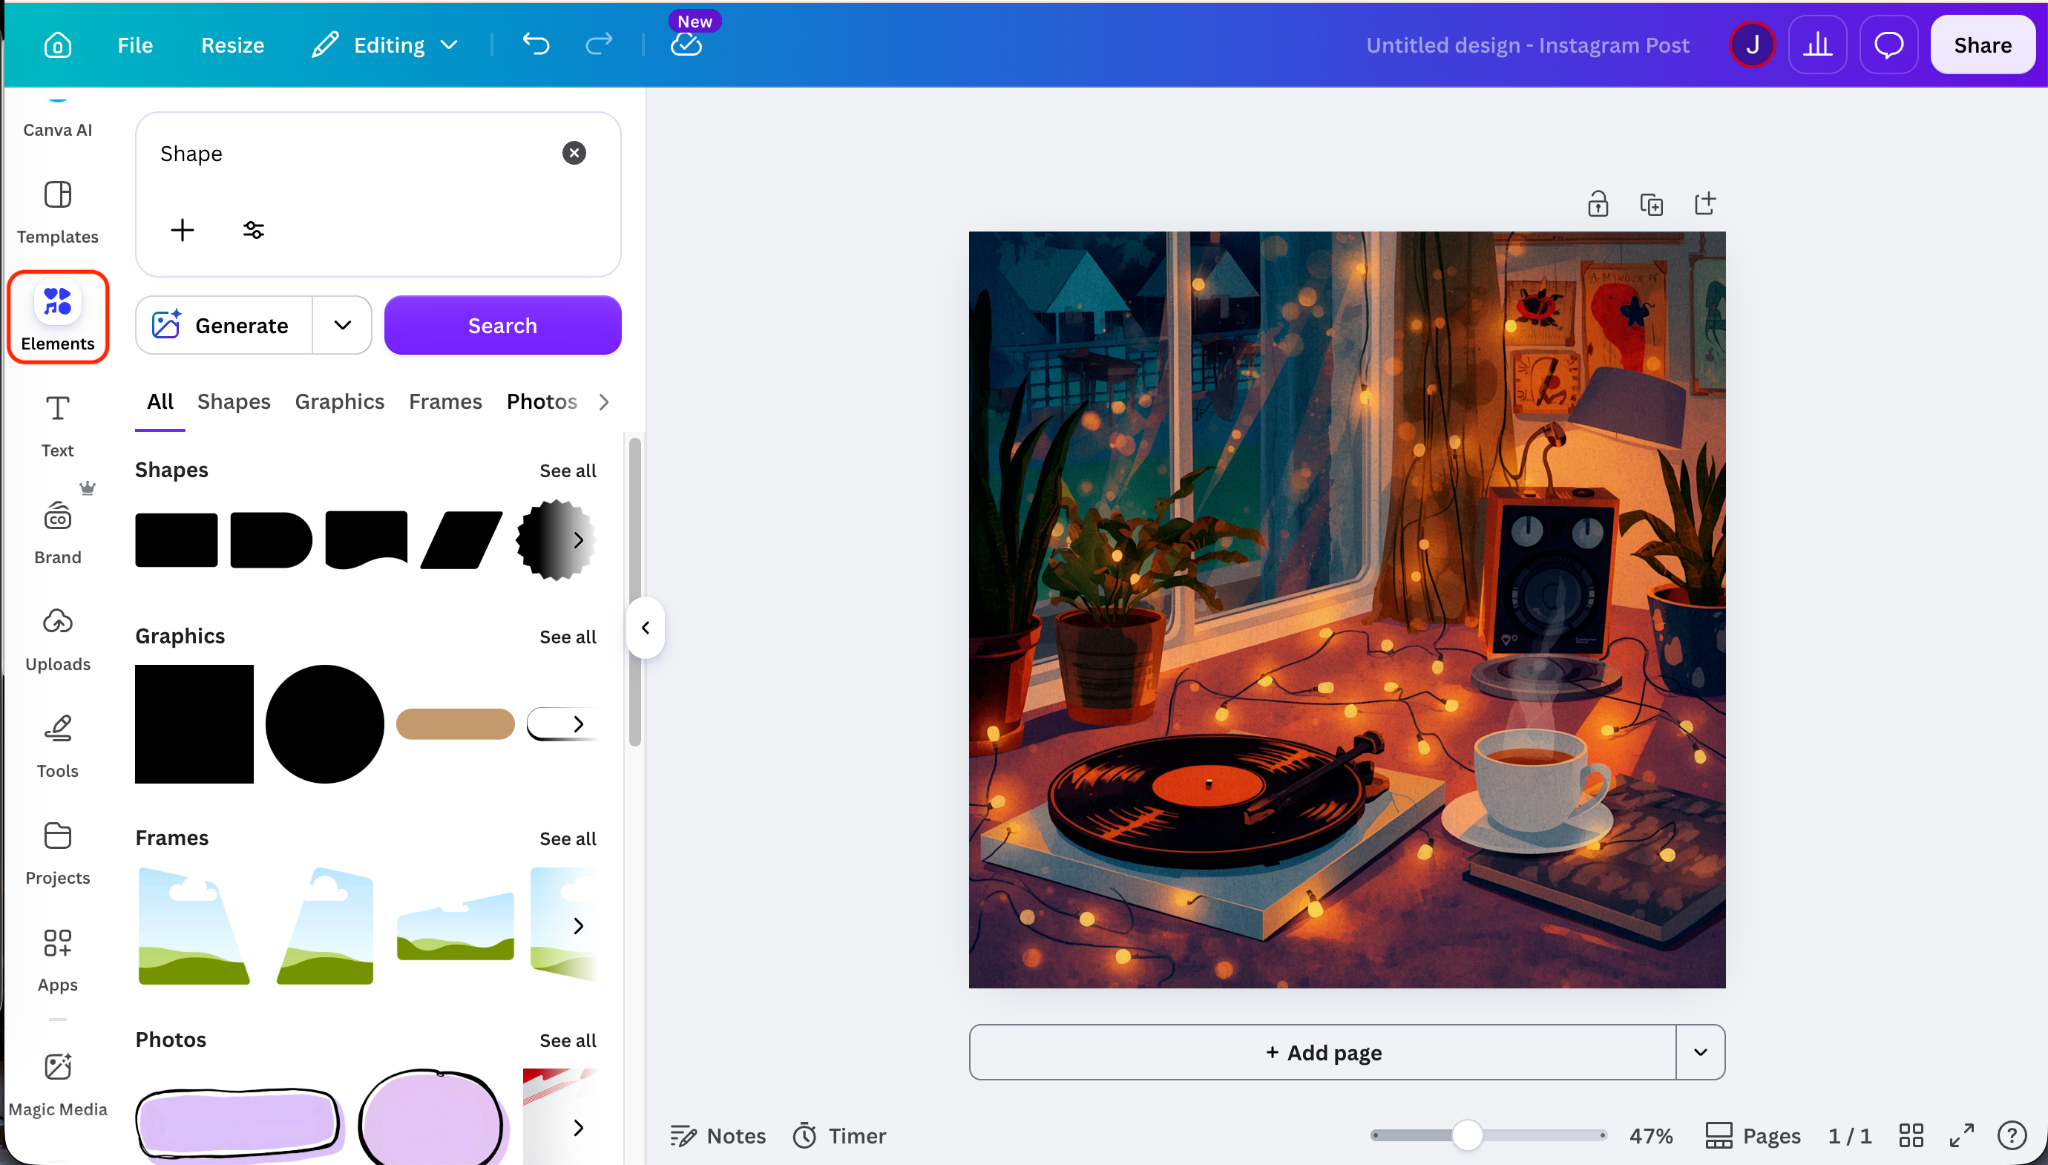Show more items in the Photos row

(x=578, y=1128)
